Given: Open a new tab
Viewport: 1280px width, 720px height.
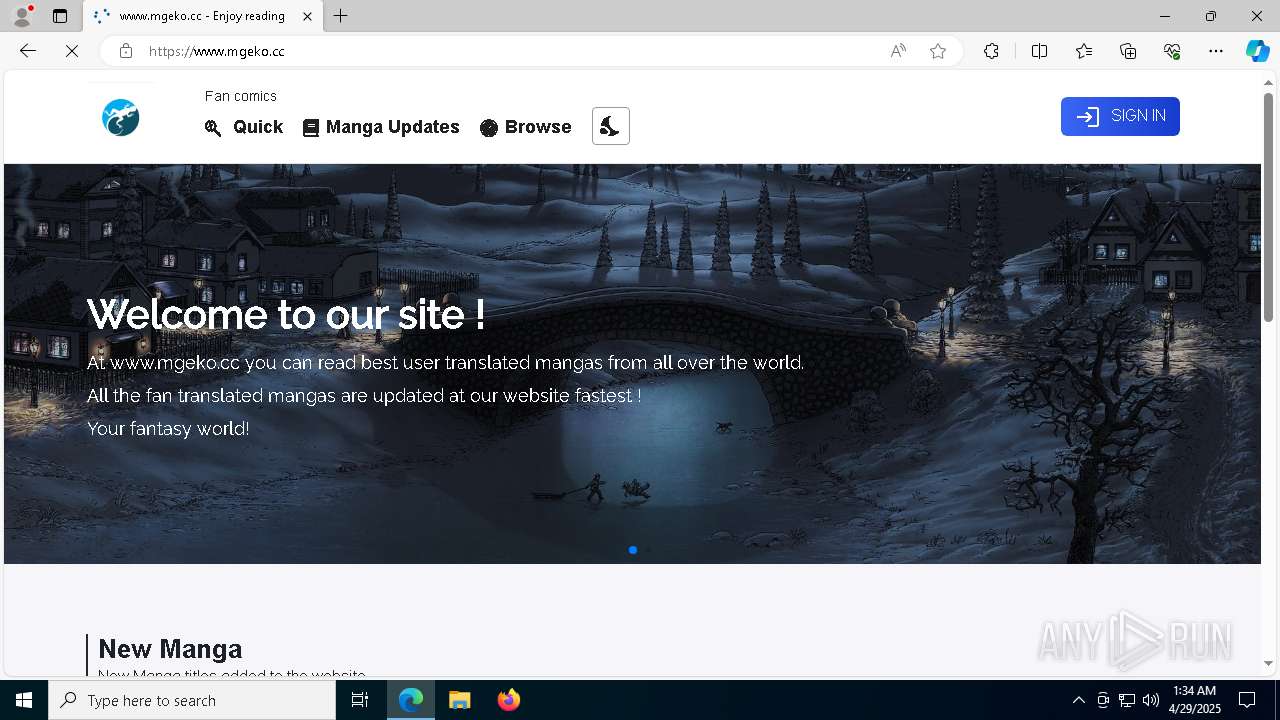Looking at the screenshot, I should (341, 16).
